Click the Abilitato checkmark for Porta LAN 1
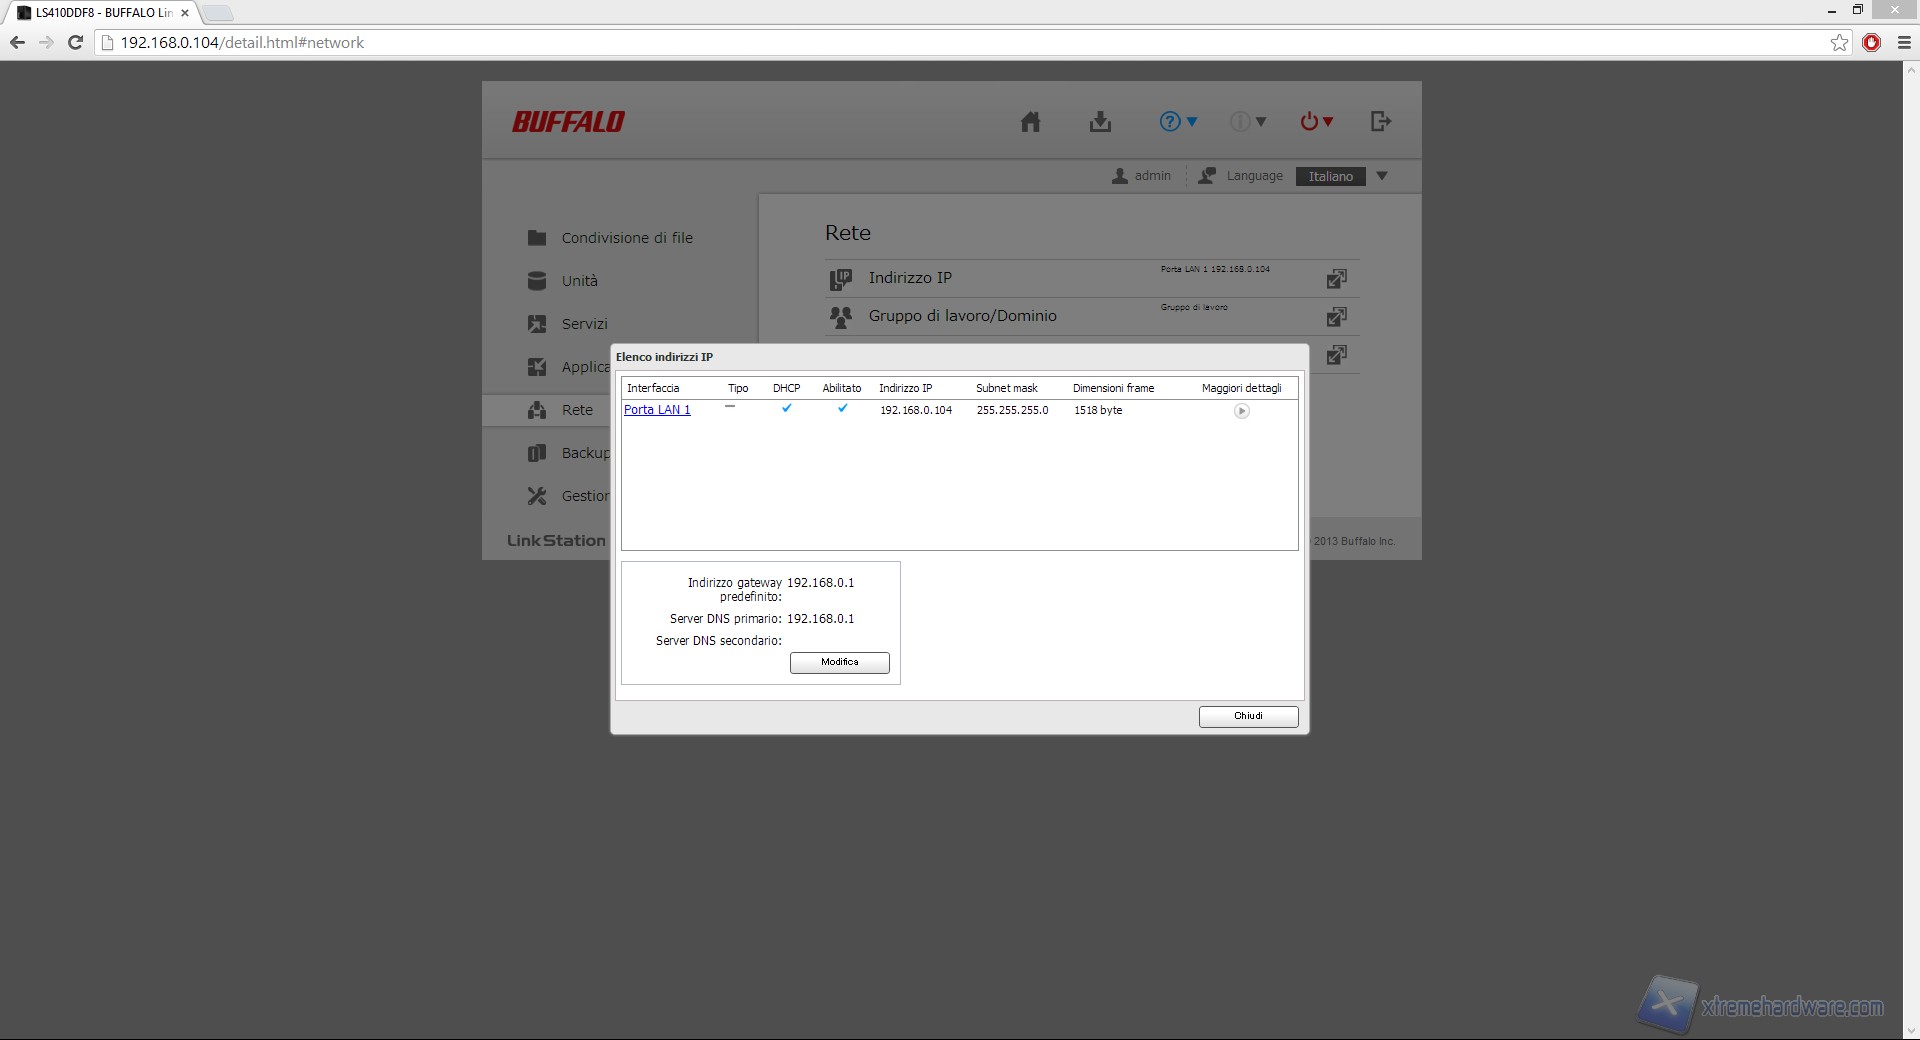Screen dimensions: 1920x1040 pyautogui.click(x=843, y=409)
